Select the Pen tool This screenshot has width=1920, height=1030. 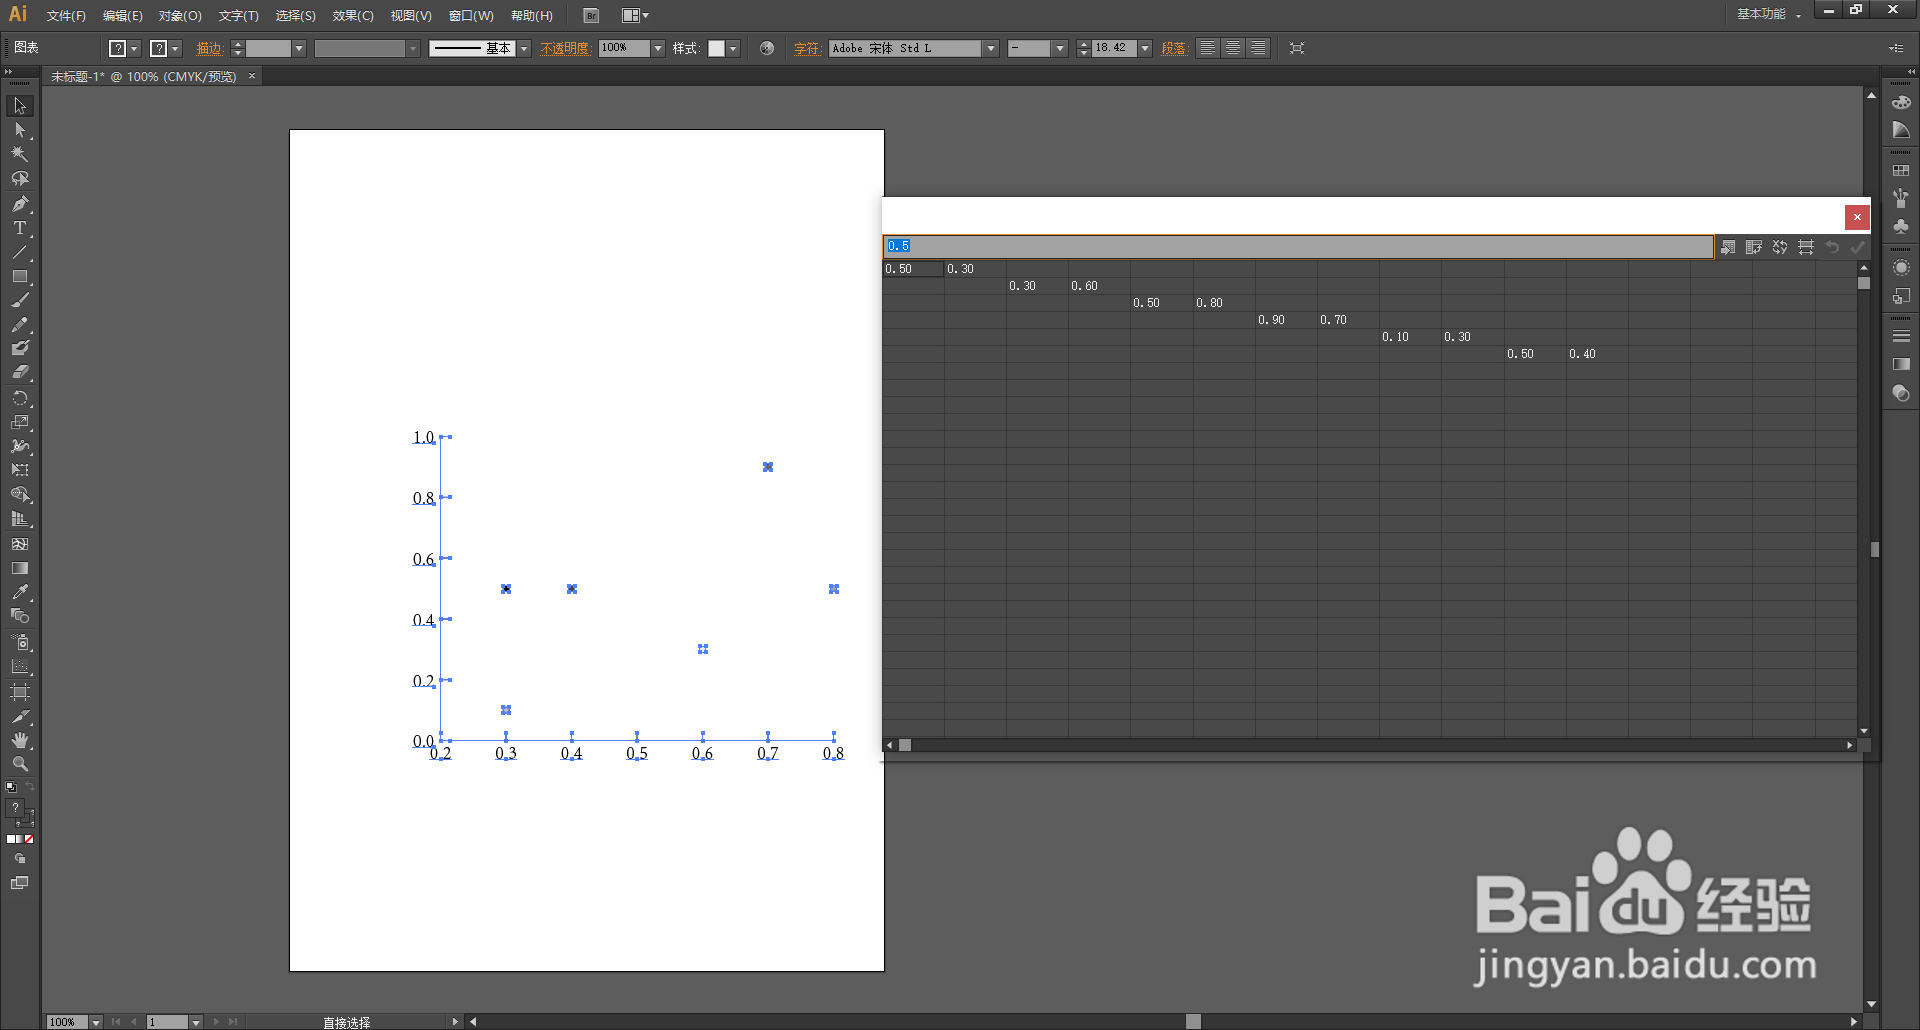click(20, 203)
